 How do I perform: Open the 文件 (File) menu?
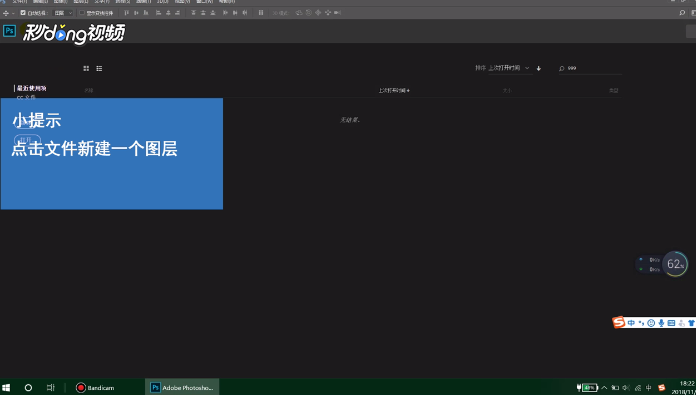tap(19, 2)
